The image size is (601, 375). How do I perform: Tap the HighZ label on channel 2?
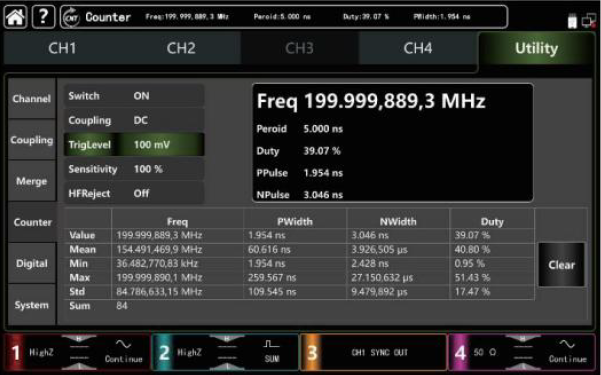tap(189, 352)
